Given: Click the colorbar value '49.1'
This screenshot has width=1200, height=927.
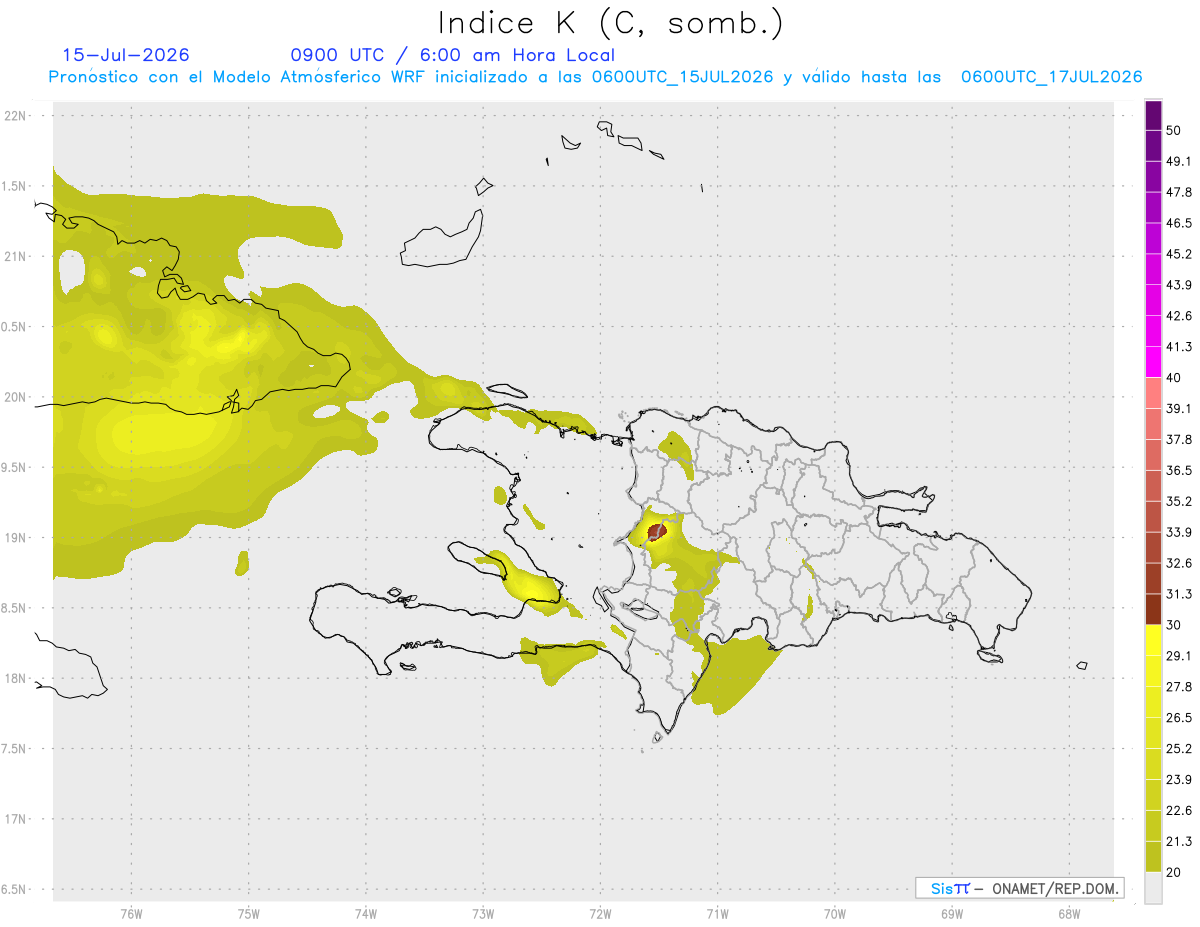Looking at the screenshot, I should click(x=1179, y=162).
